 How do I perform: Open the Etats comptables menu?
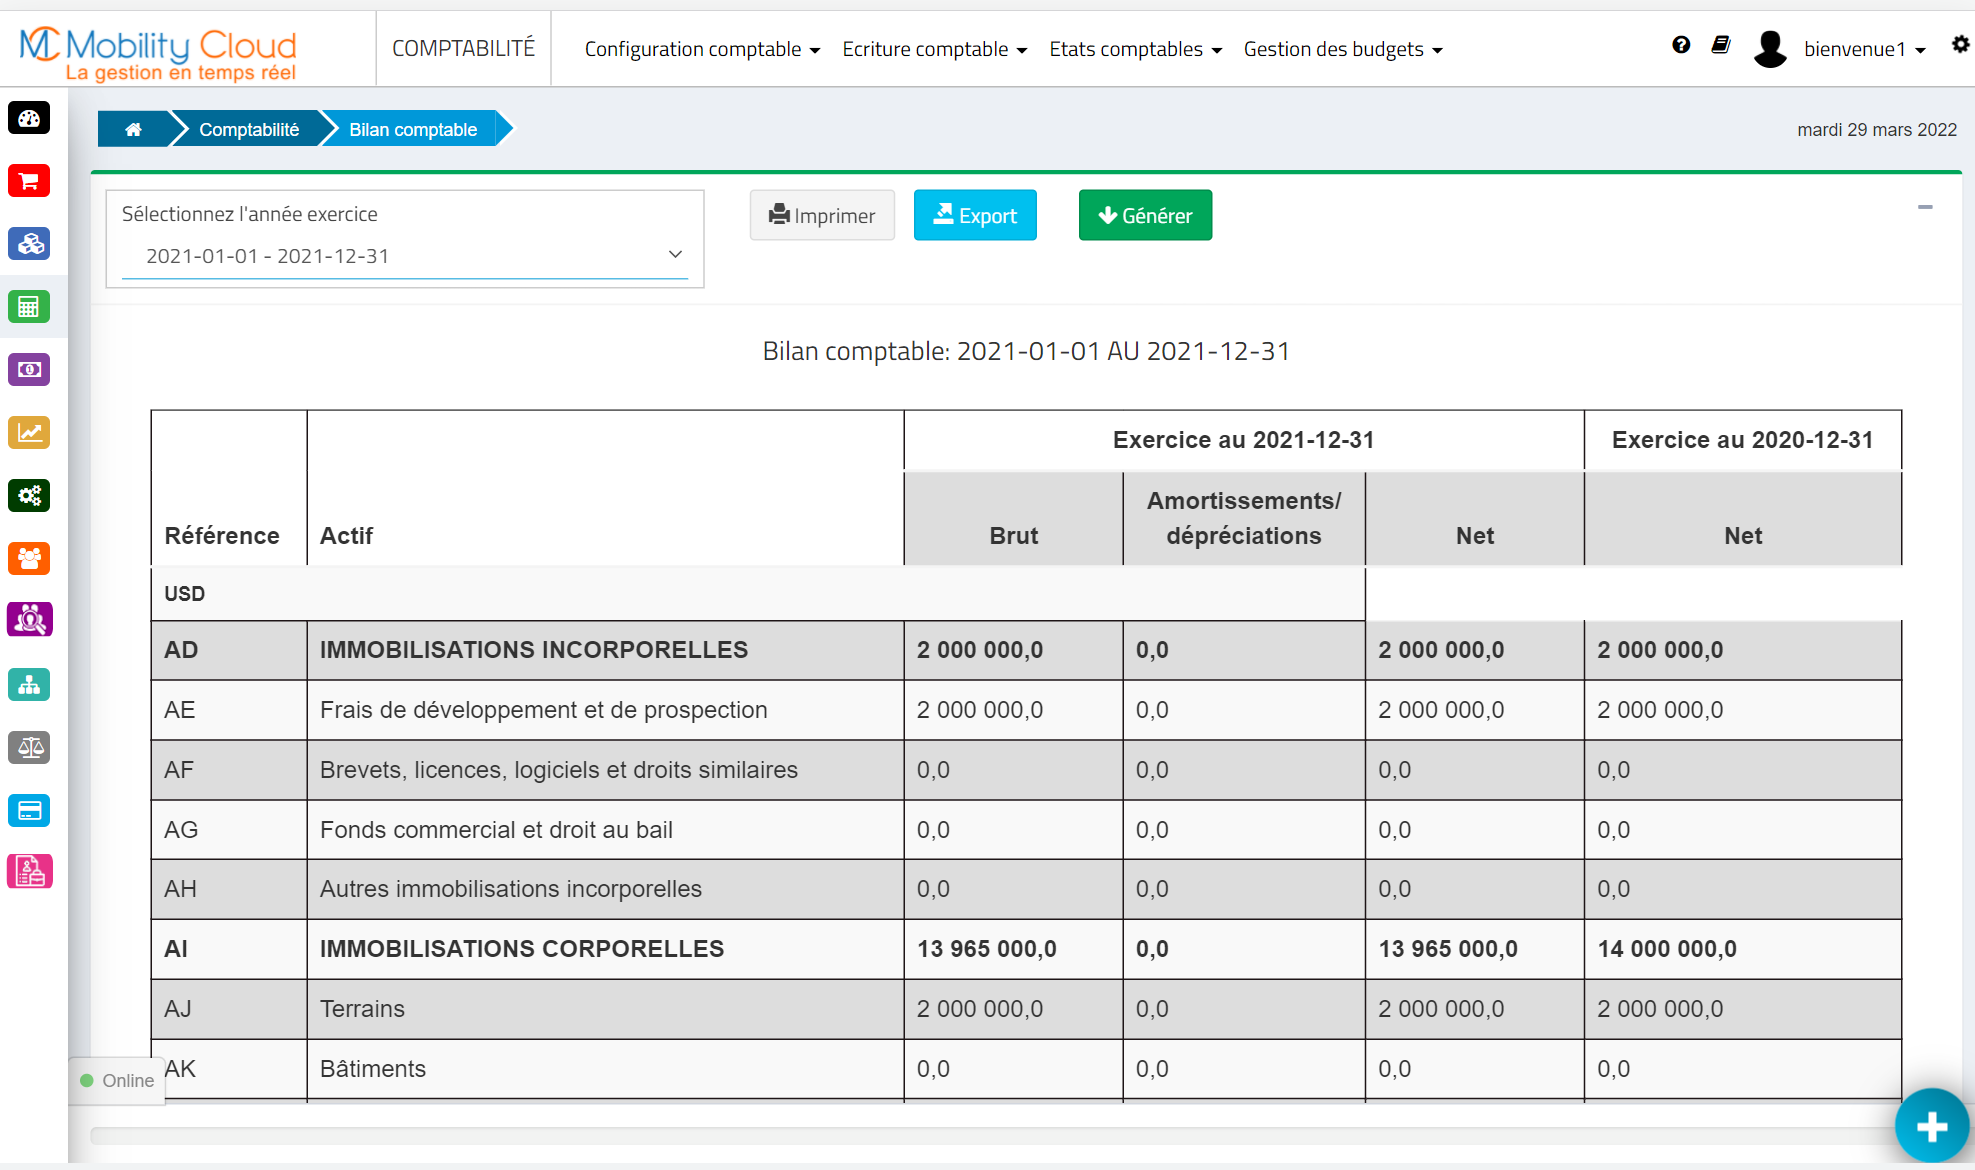pos(1135,49)
